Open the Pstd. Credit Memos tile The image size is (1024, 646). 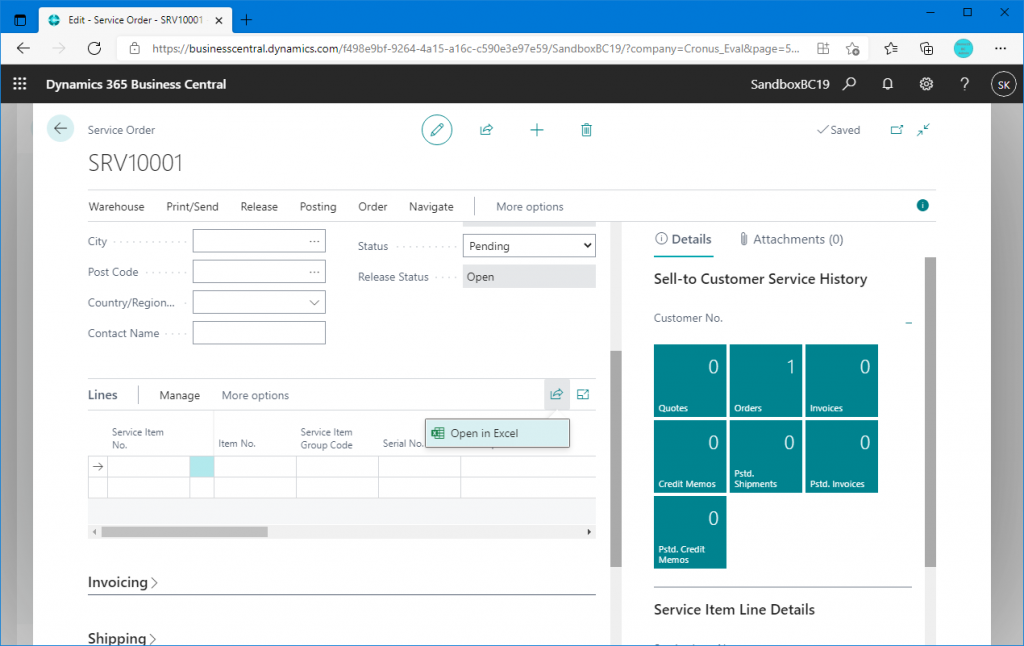click(x=690, y=532)
